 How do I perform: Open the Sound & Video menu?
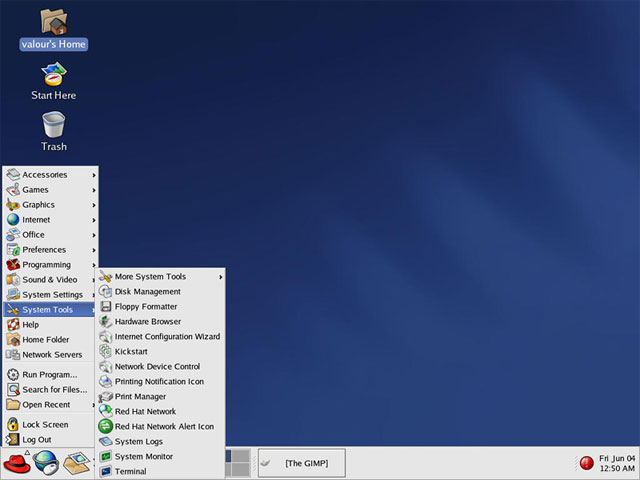(x=50, y=280)
